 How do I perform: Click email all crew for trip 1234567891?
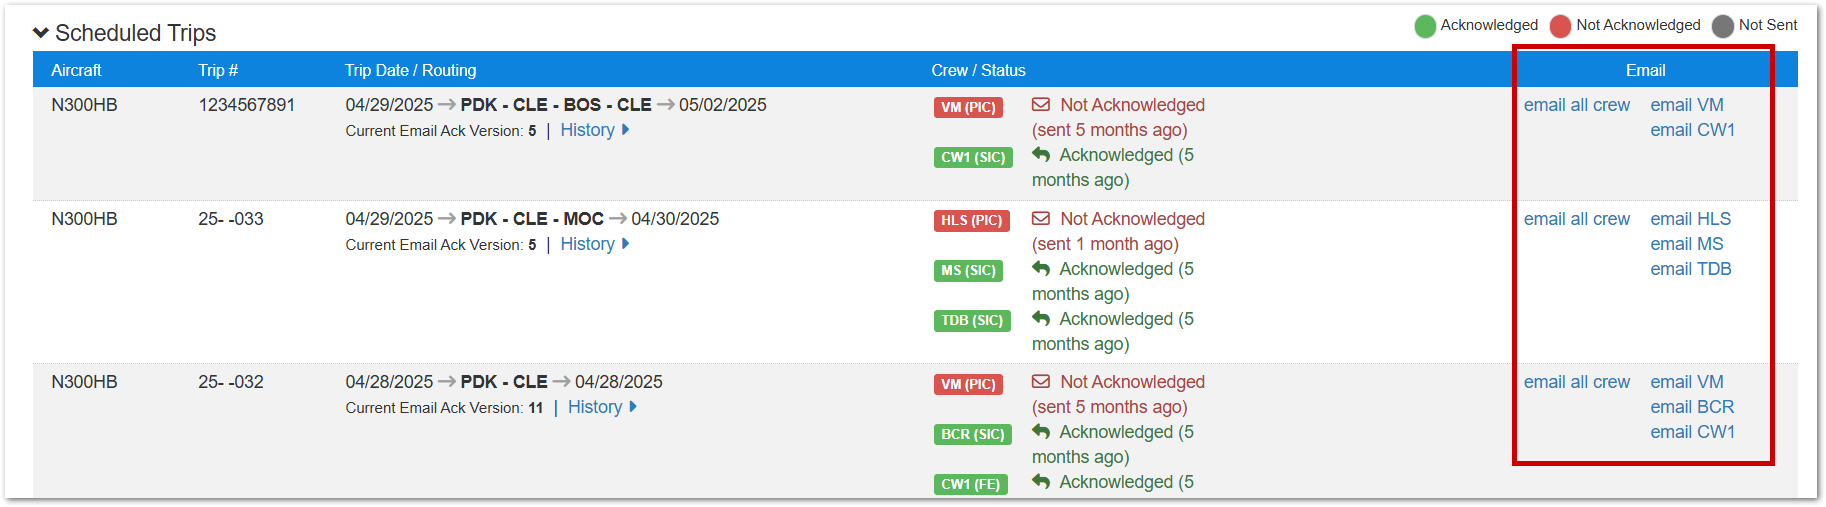[1576, 105]
